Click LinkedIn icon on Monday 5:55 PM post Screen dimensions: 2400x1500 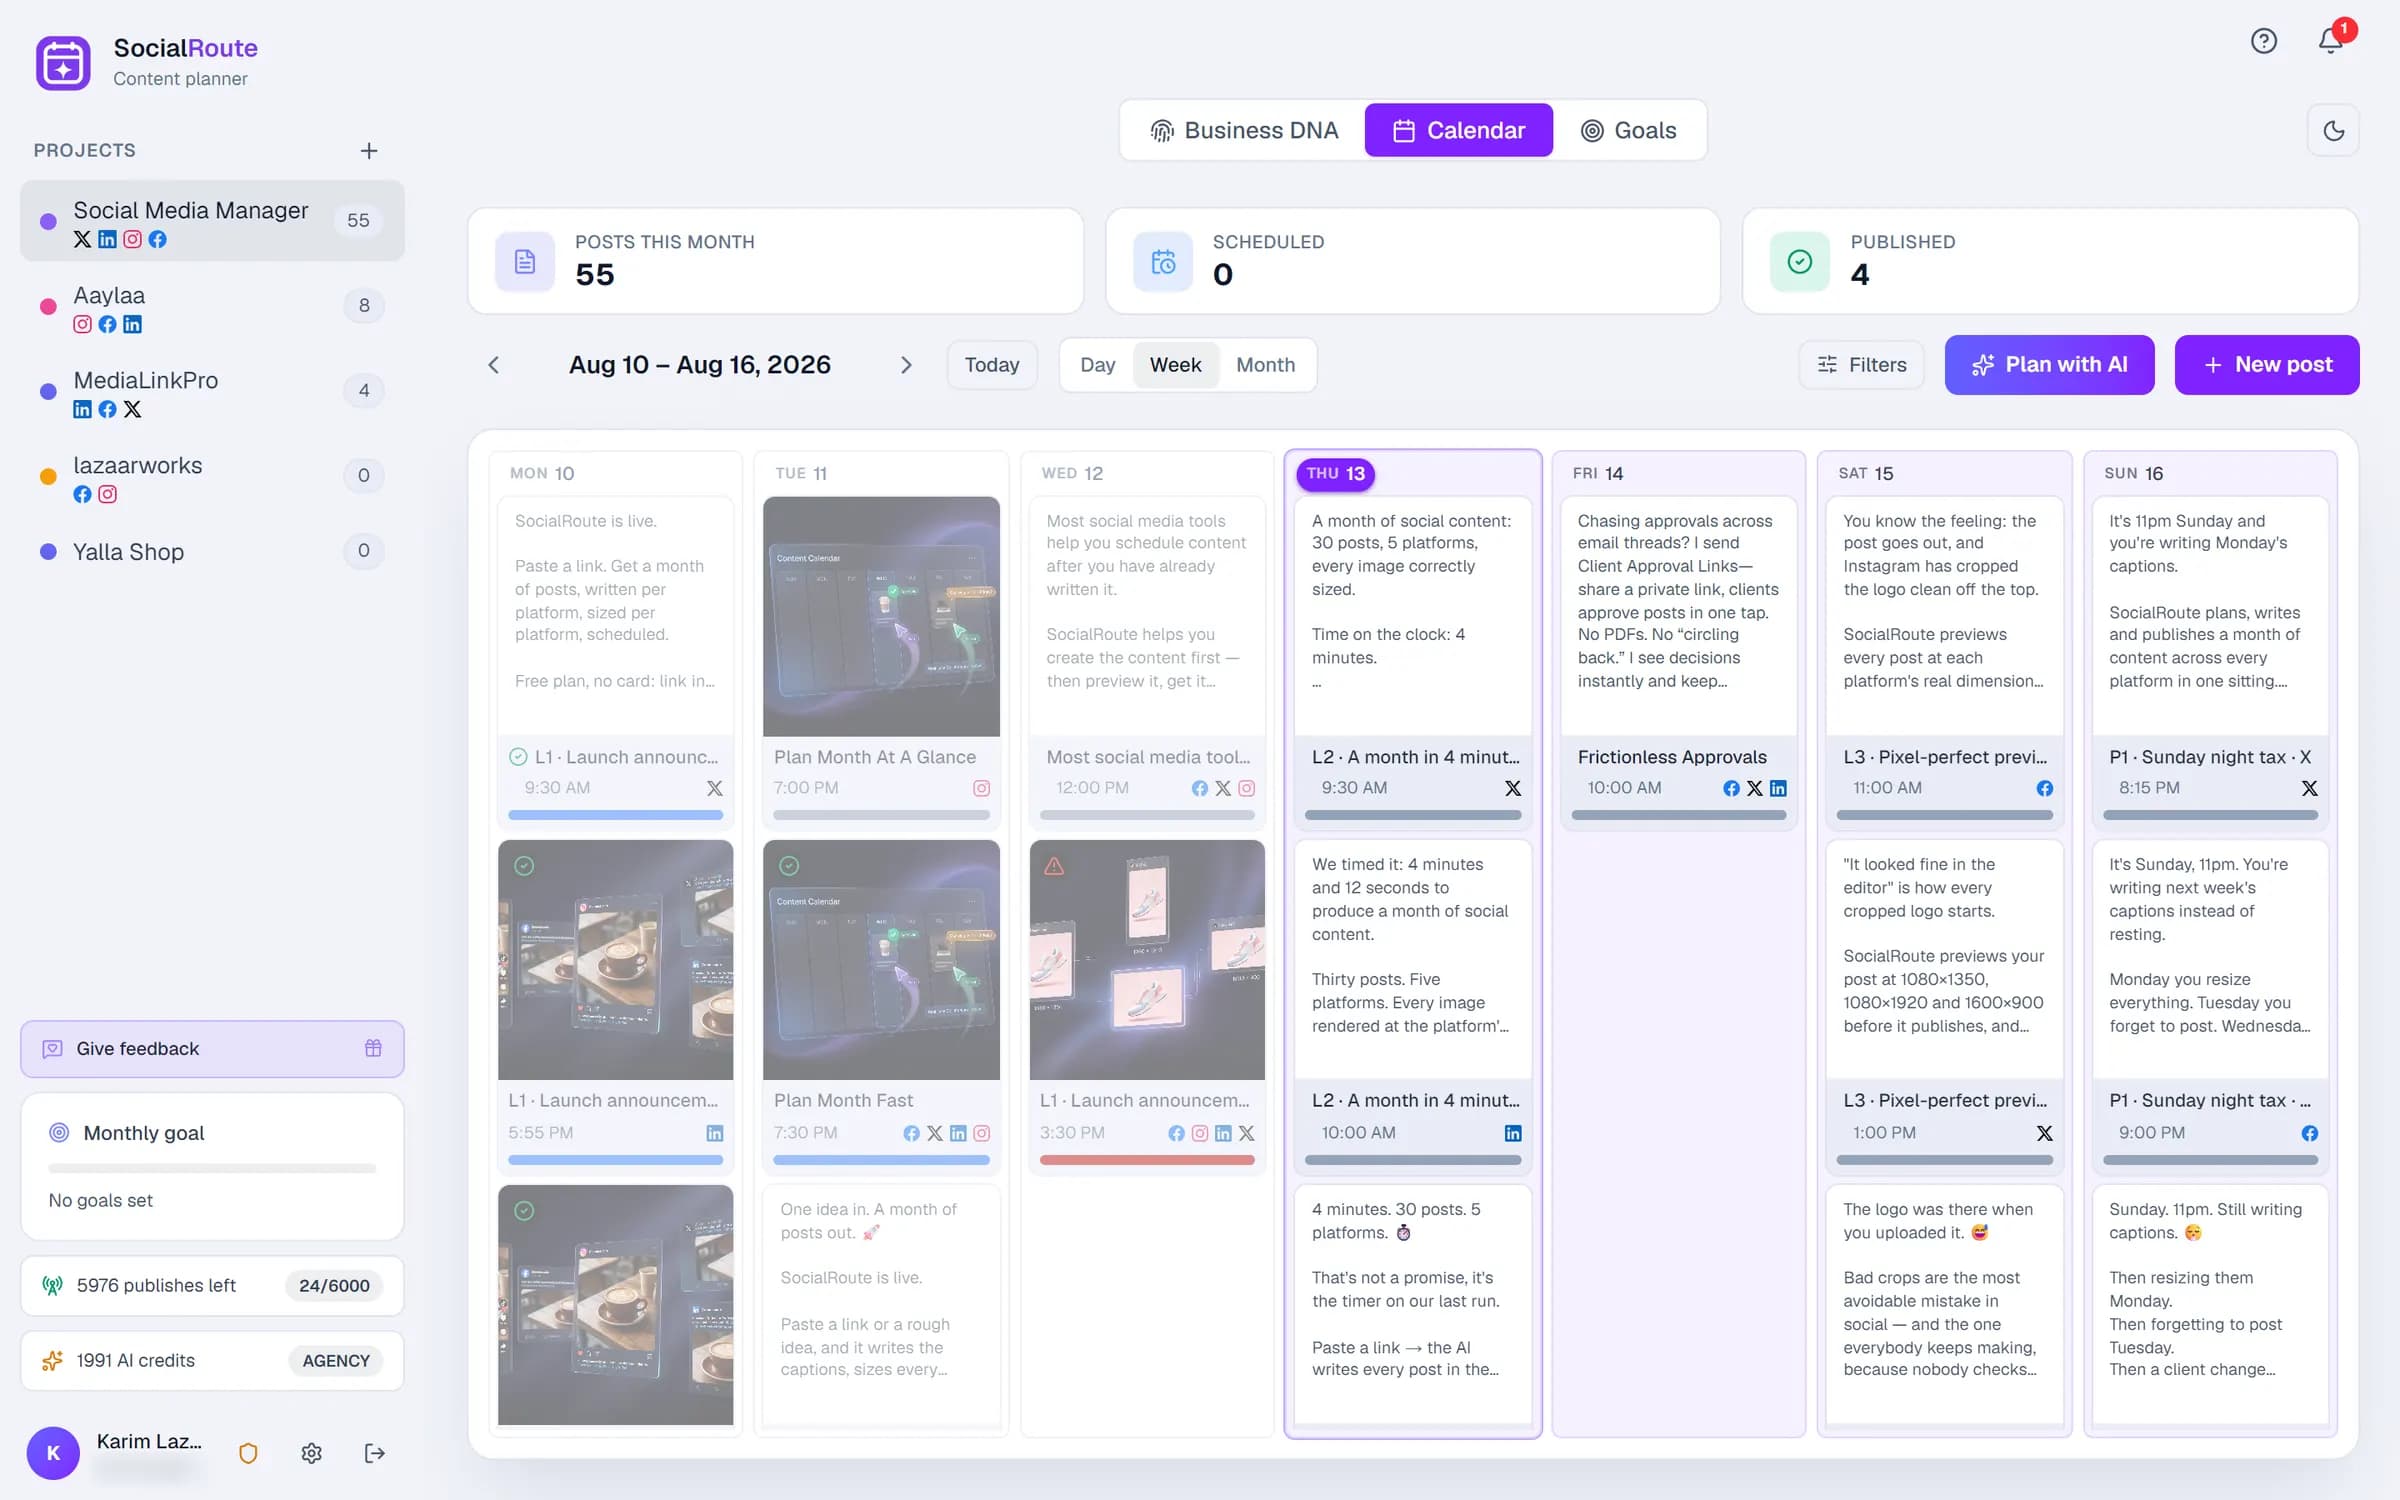click(x=715, y=1134)
